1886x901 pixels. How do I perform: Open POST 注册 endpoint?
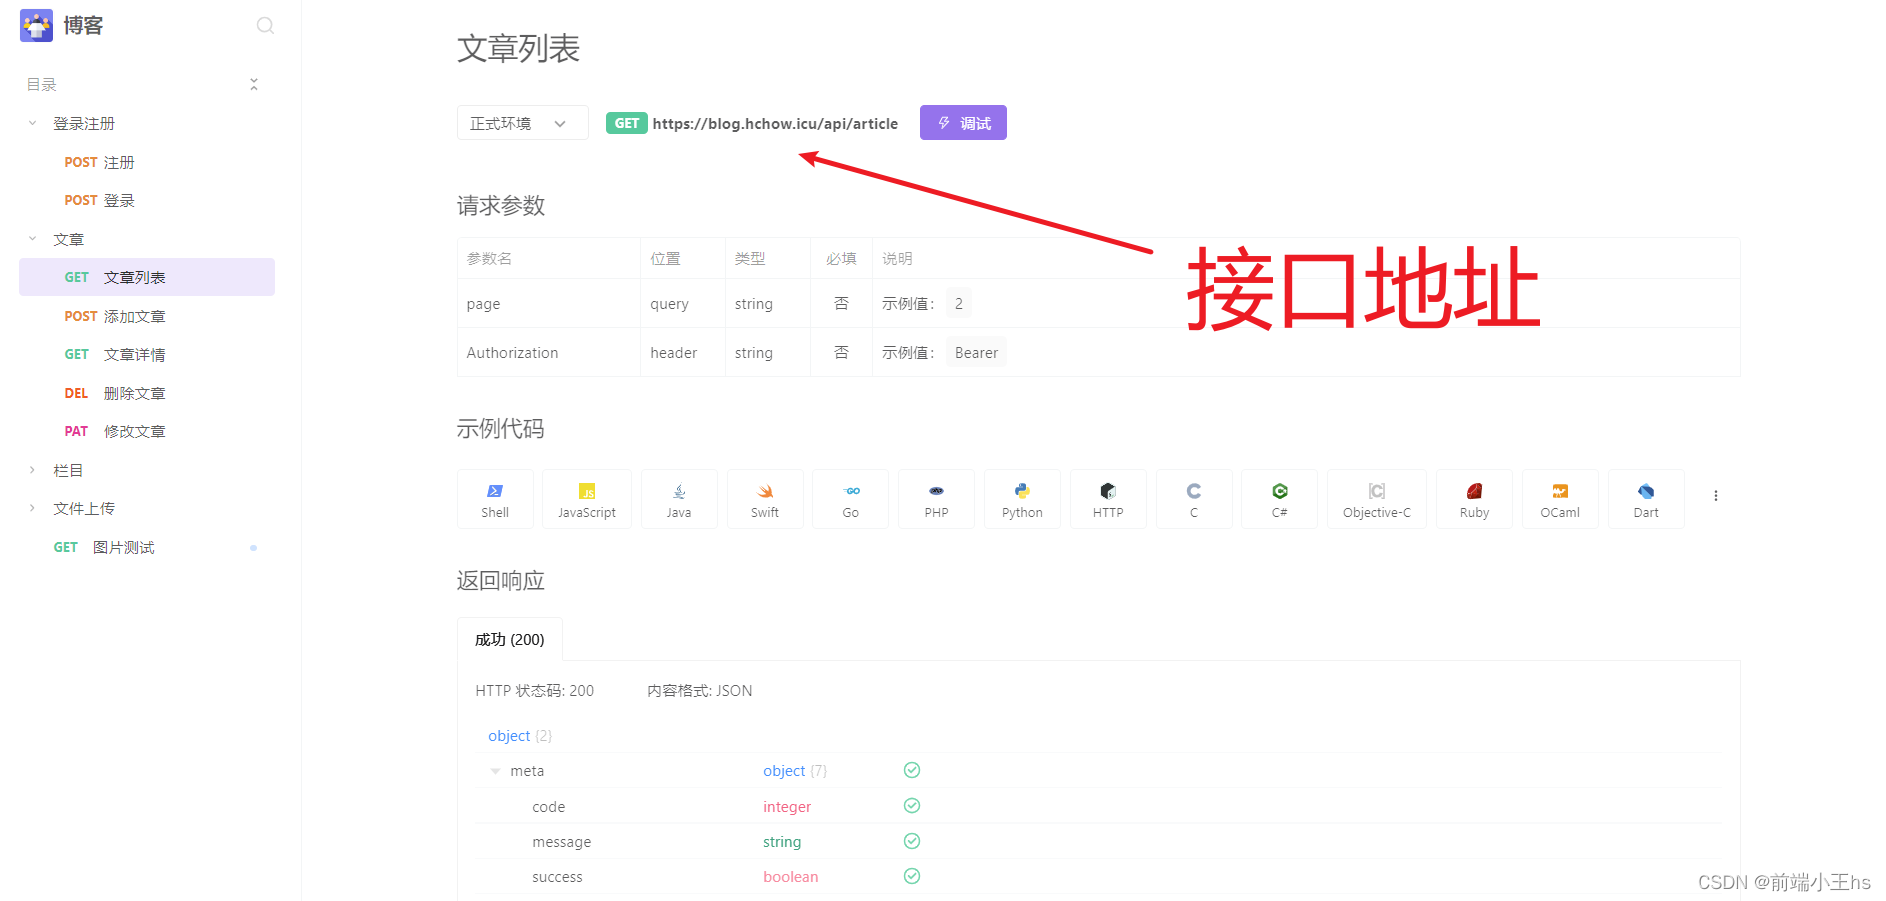tap(147, 162)
